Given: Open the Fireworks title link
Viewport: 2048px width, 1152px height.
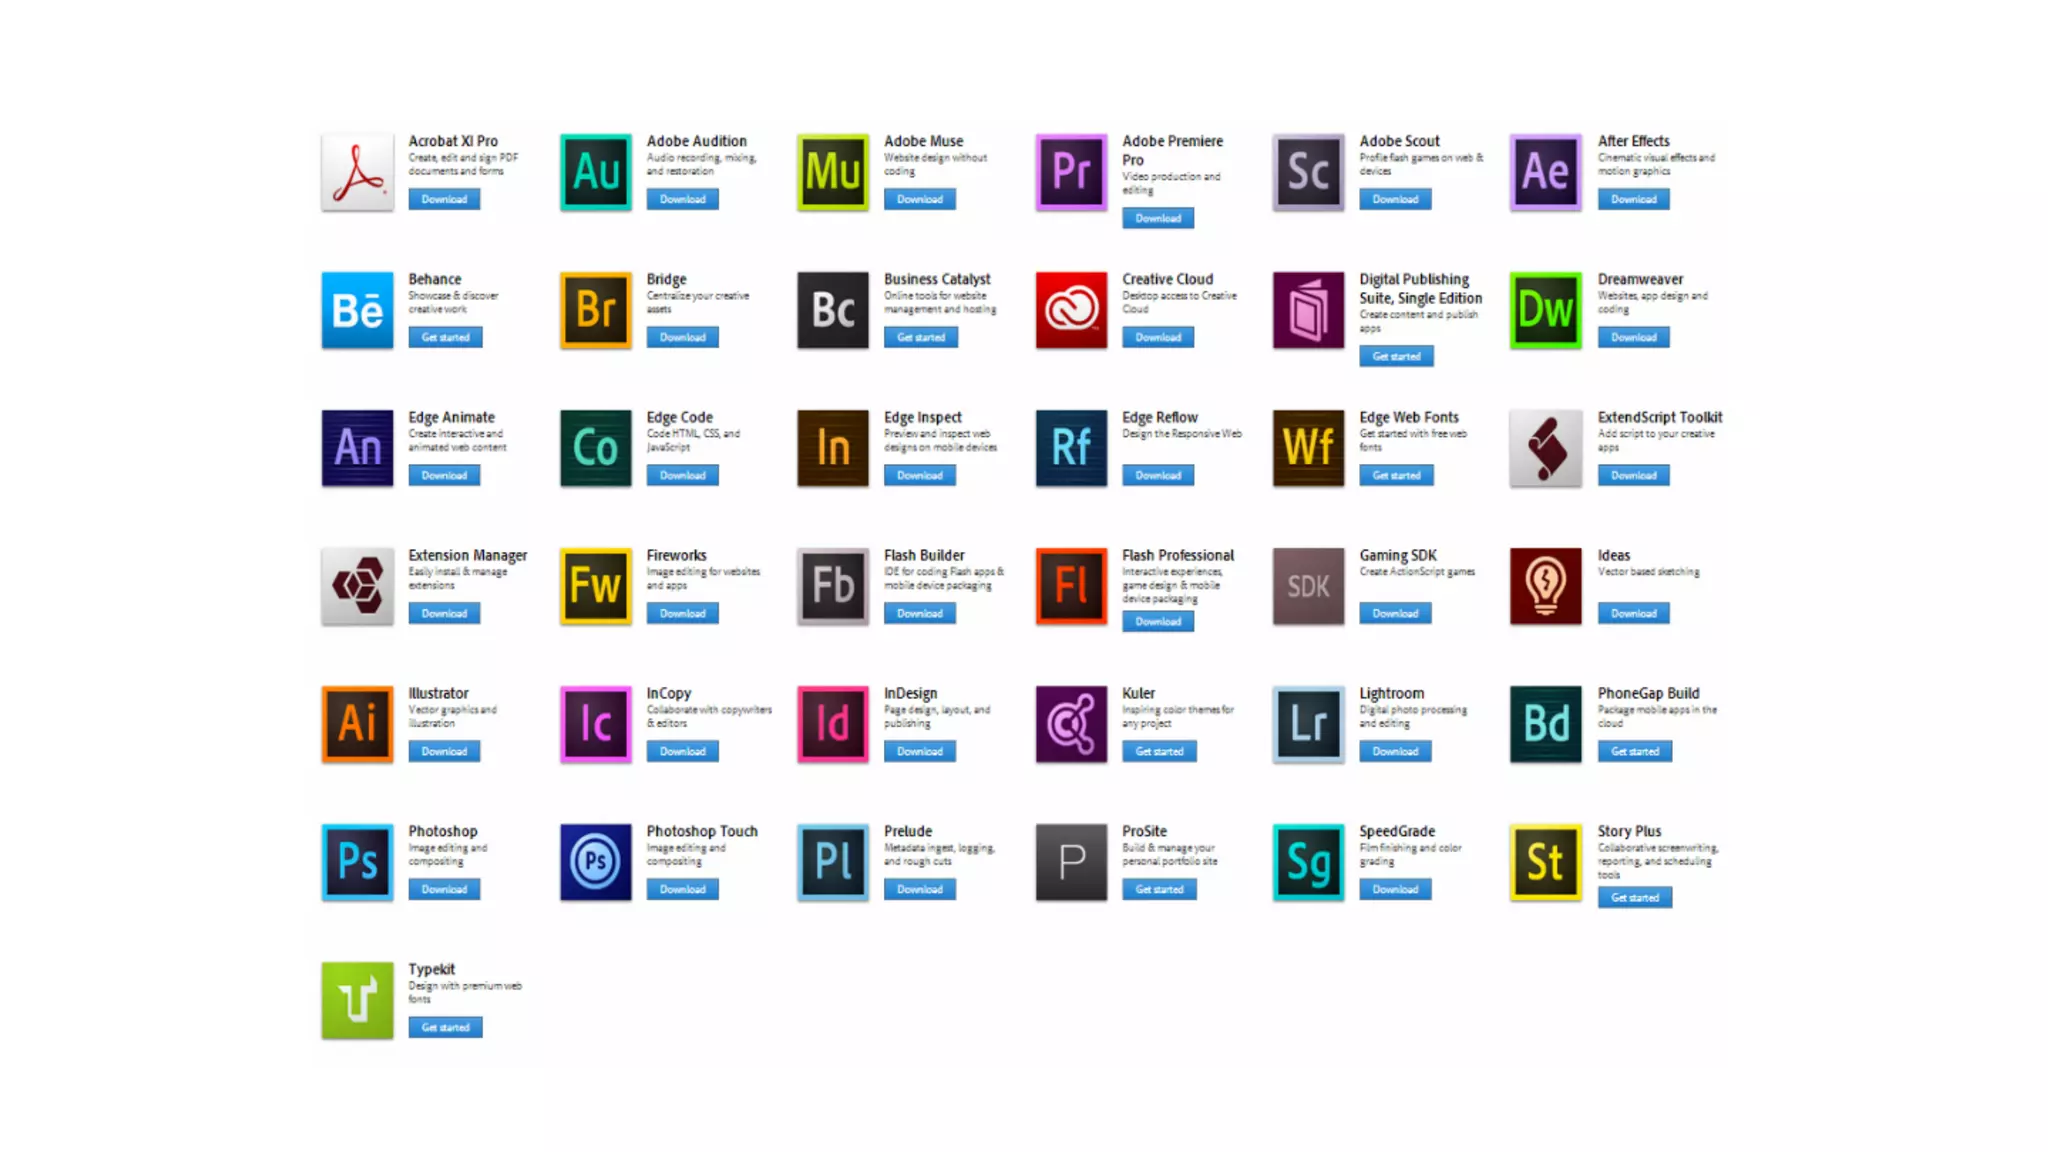Looking at the screenshot, I should point(676,555).
